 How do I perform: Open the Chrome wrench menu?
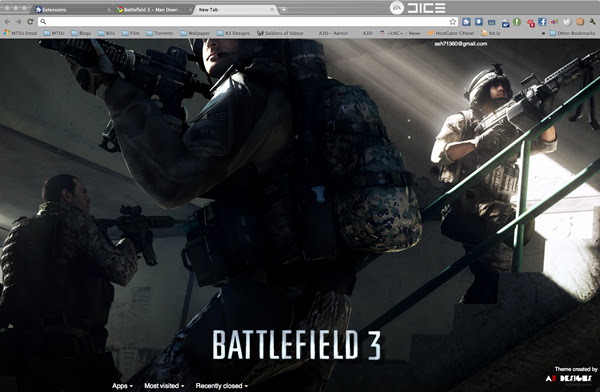(593, 22)
